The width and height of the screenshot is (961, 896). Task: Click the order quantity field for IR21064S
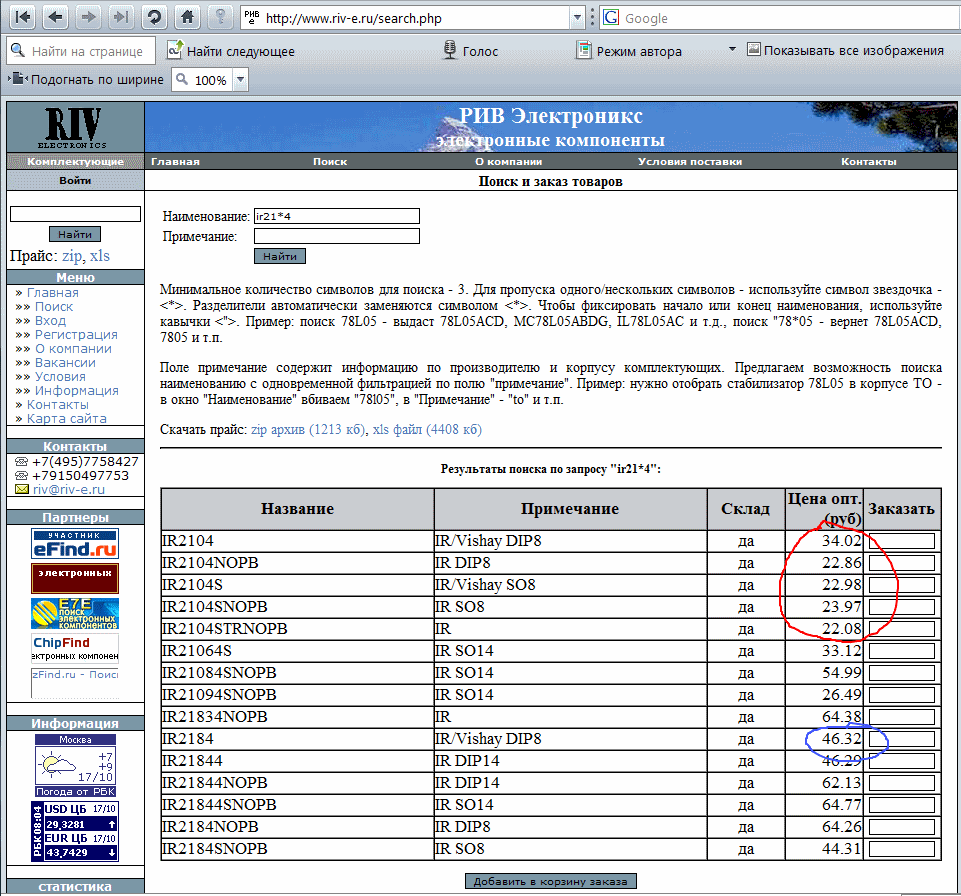(902, 651)
